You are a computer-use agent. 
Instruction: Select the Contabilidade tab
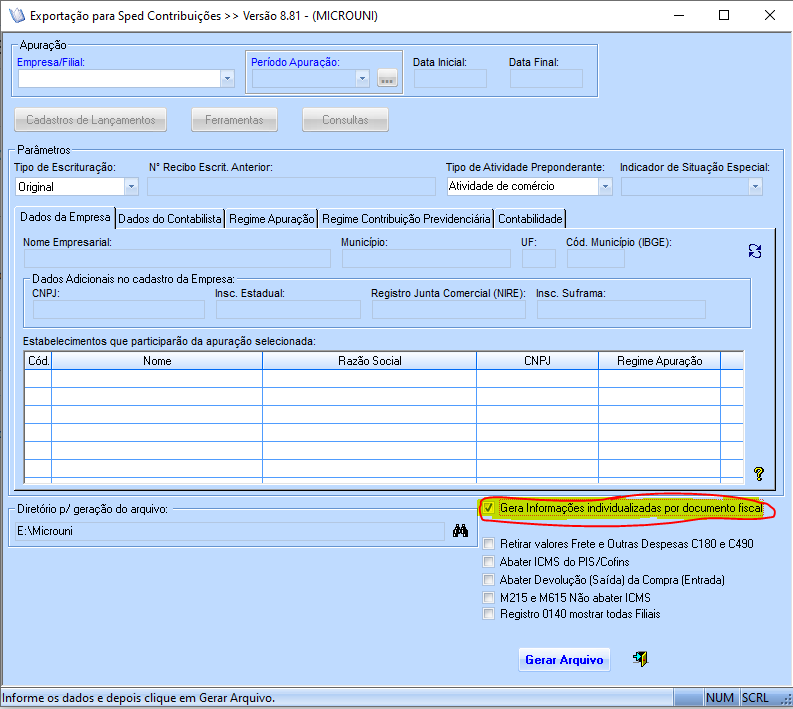[x=530, y=218]
